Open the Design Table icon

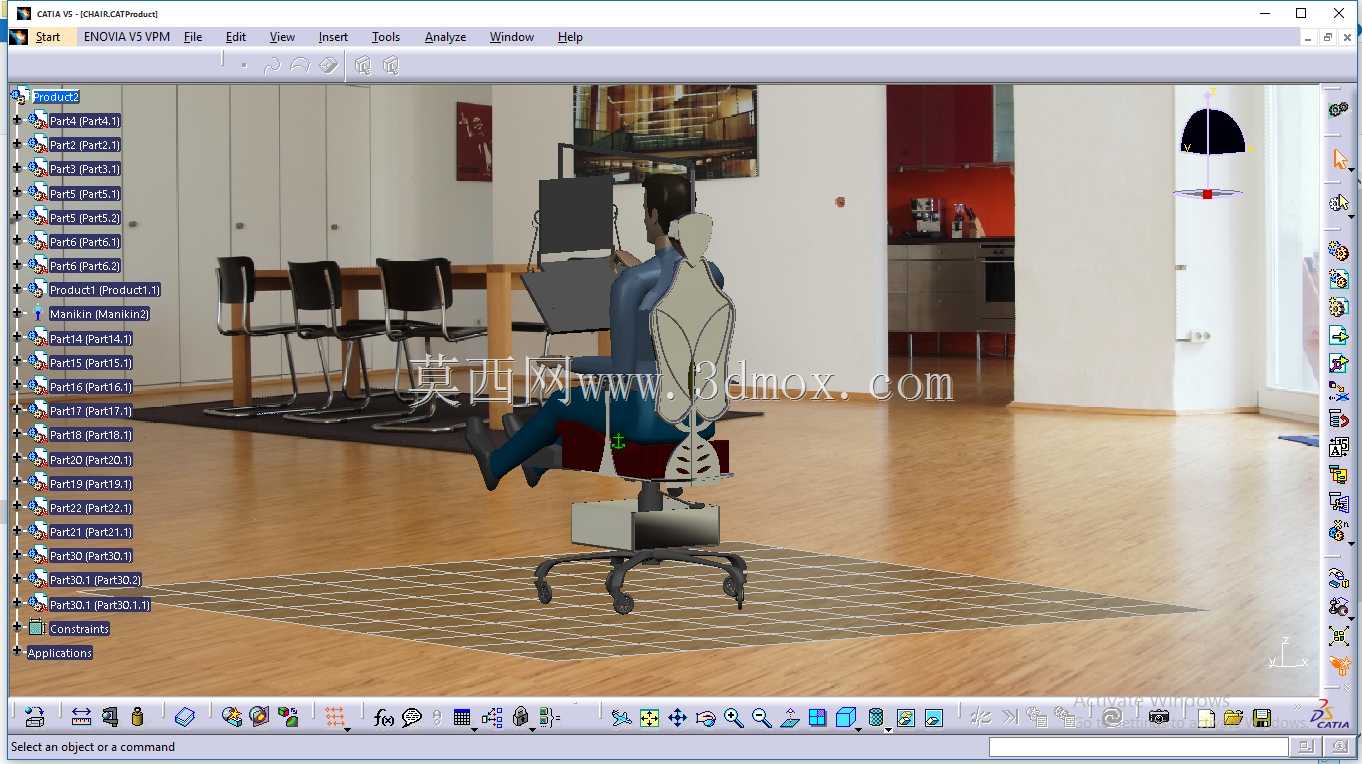pyautogui.click(x=461, y=717)
